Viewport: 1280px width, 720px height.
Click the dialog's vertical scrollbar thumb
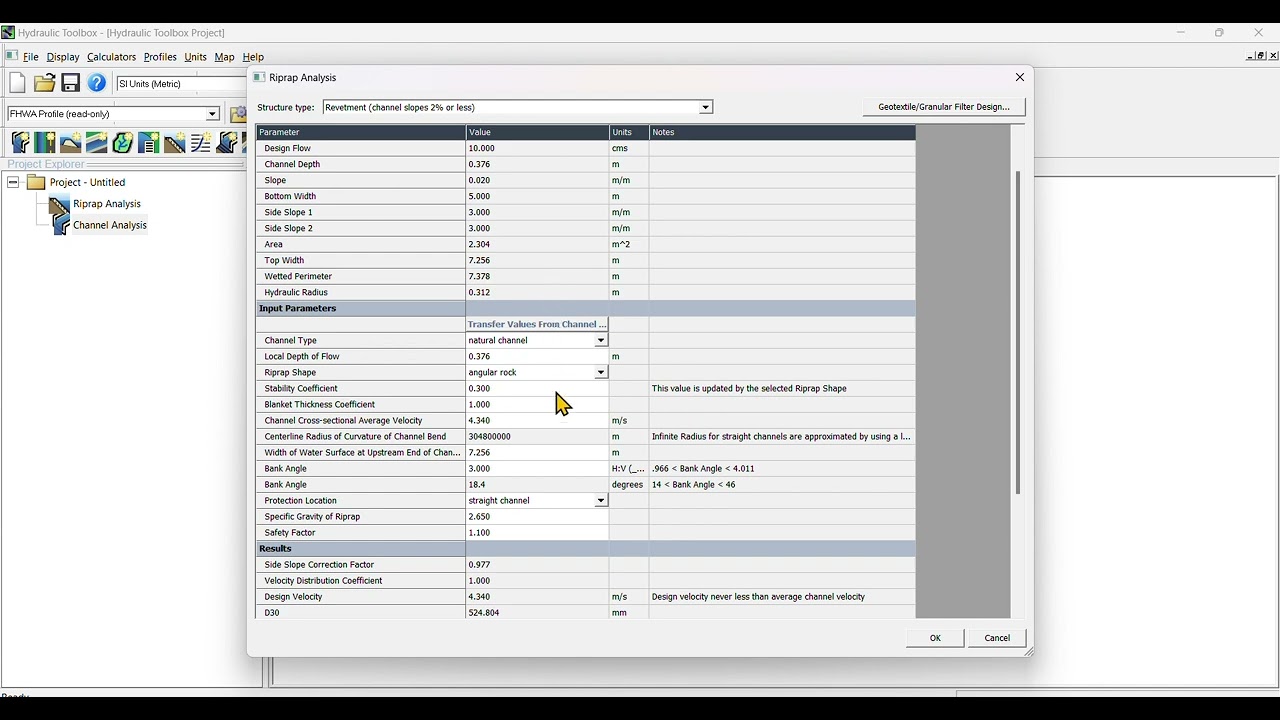pos(1018,333)
